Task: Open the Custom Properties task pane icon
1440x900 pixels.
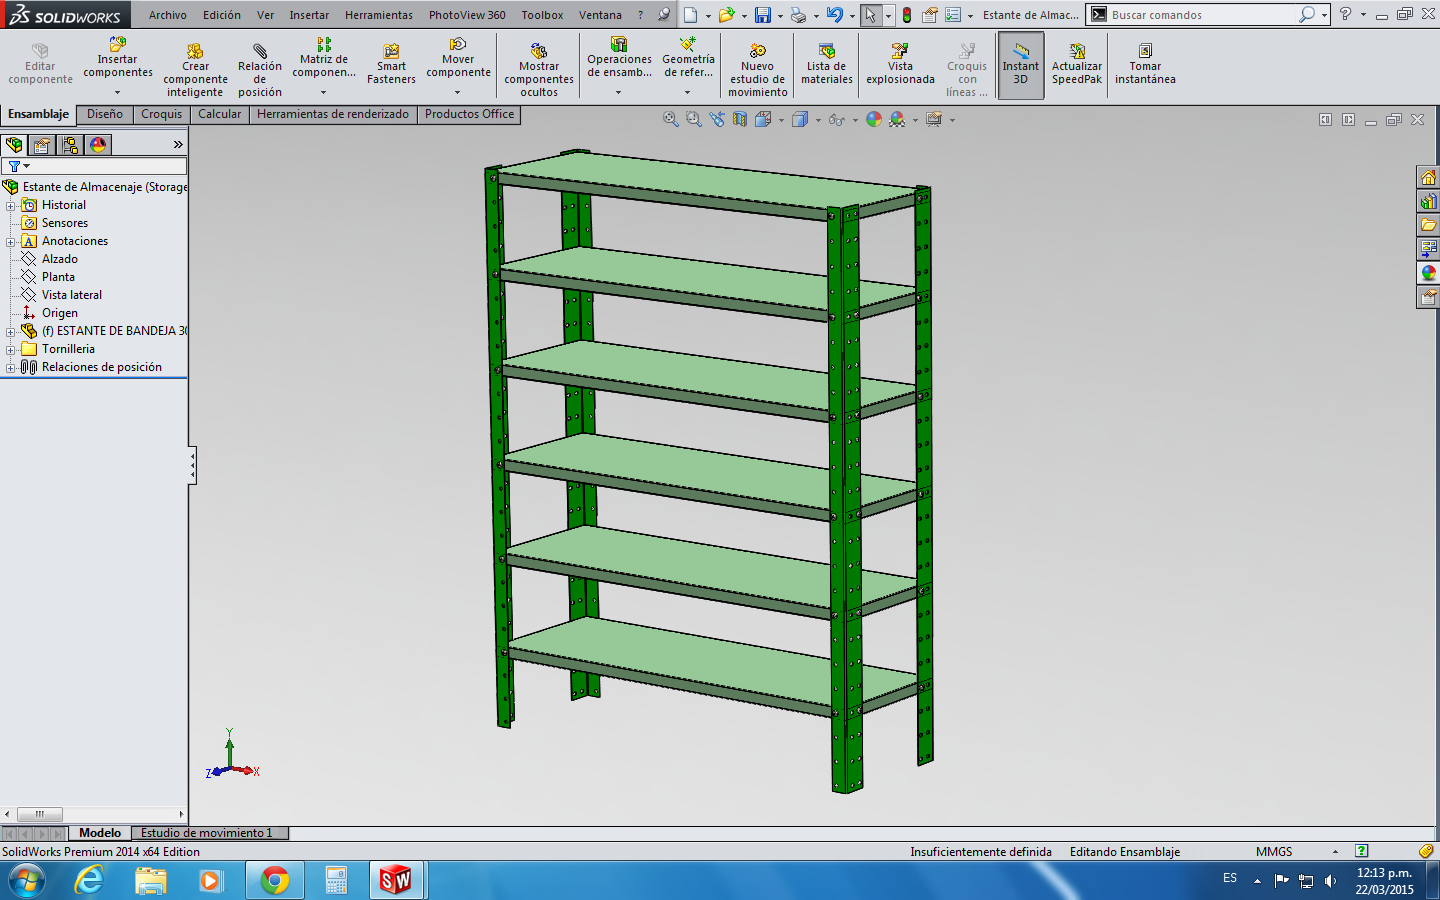Action: point(1428,297)
